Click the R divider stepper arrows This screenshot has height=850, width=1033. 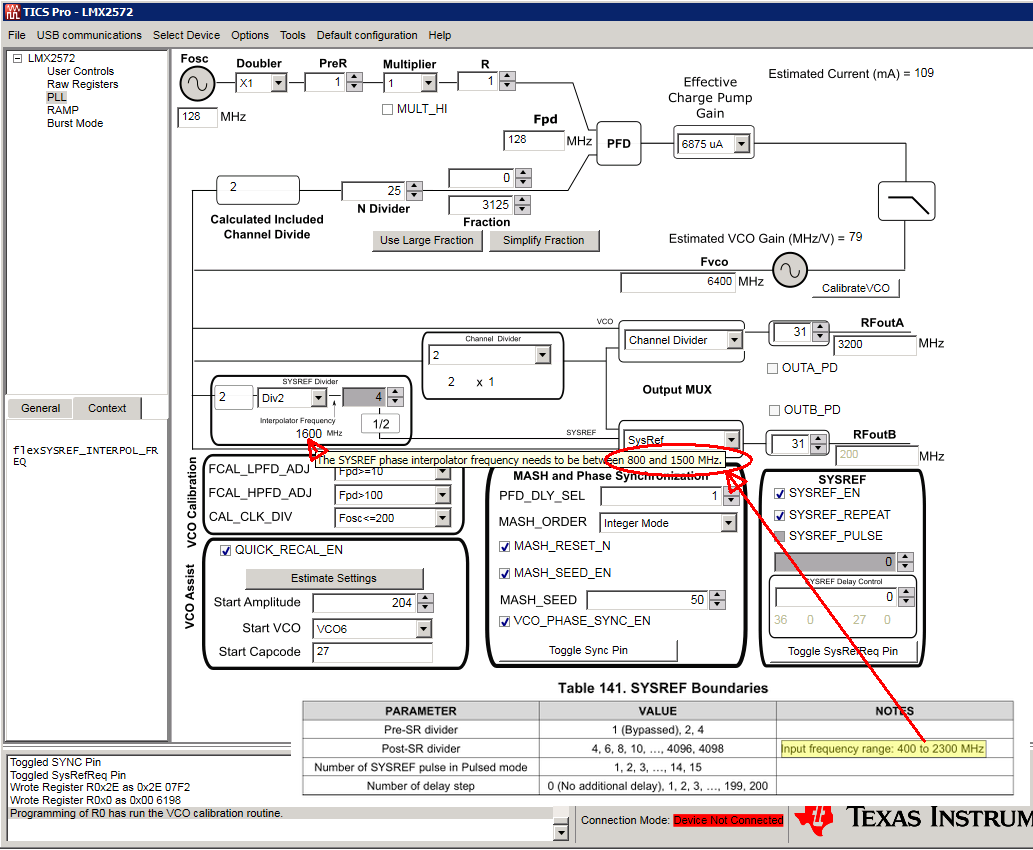(x=507, y=81)
